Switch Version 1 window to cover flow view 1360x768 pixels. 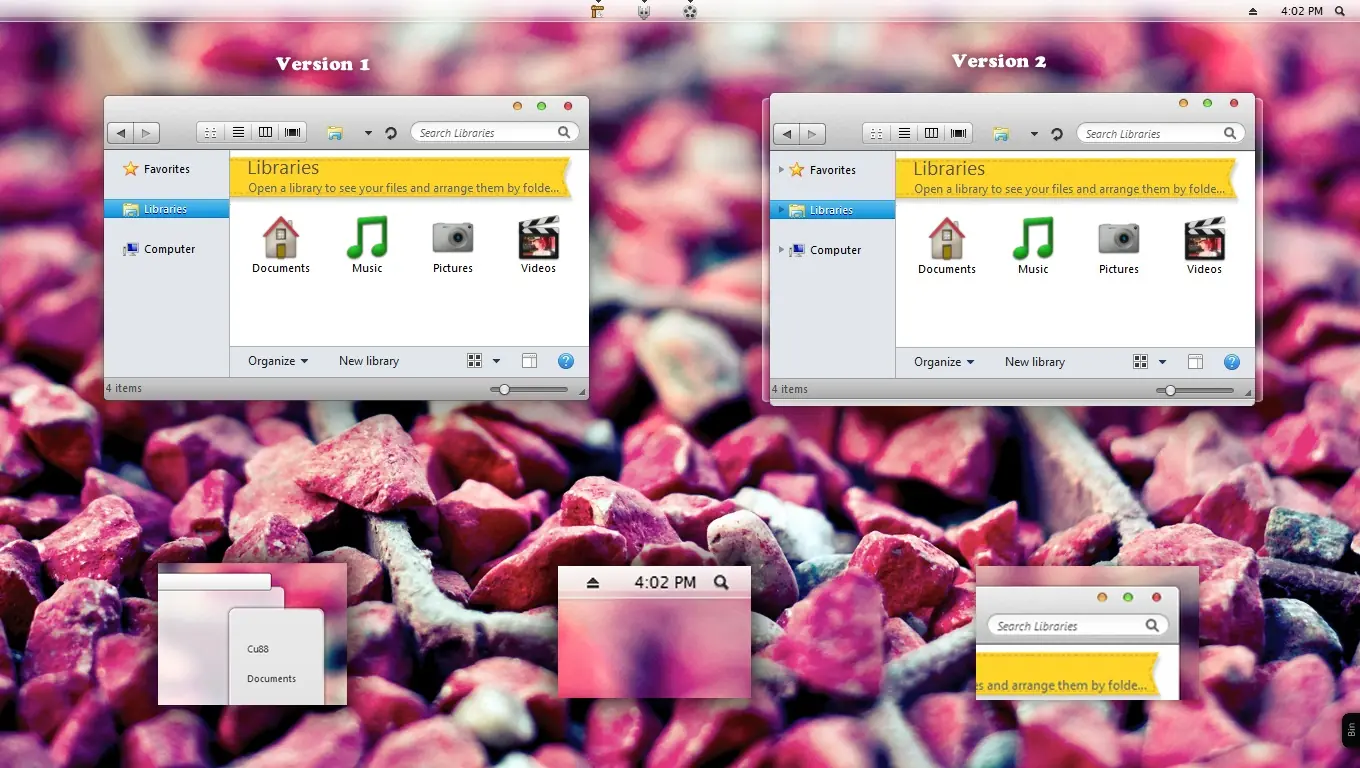click(293, 132)
